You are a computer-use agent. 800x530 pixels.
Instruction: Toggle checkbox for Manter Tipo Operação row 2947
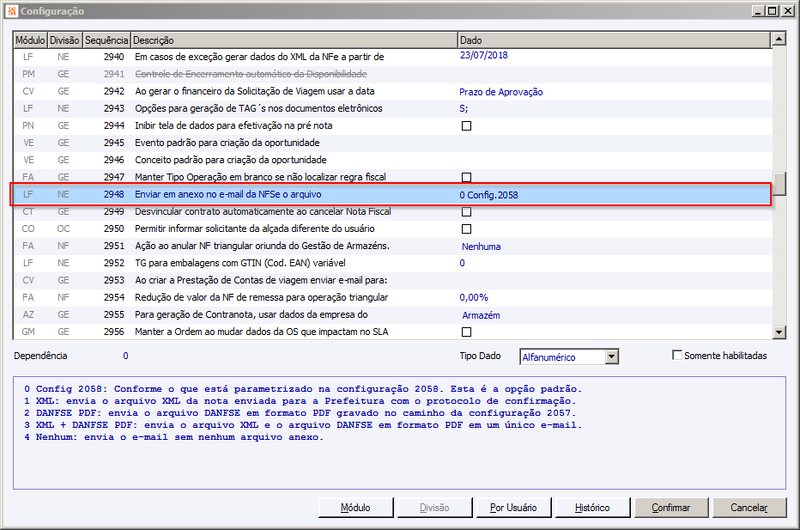point(466,178)
